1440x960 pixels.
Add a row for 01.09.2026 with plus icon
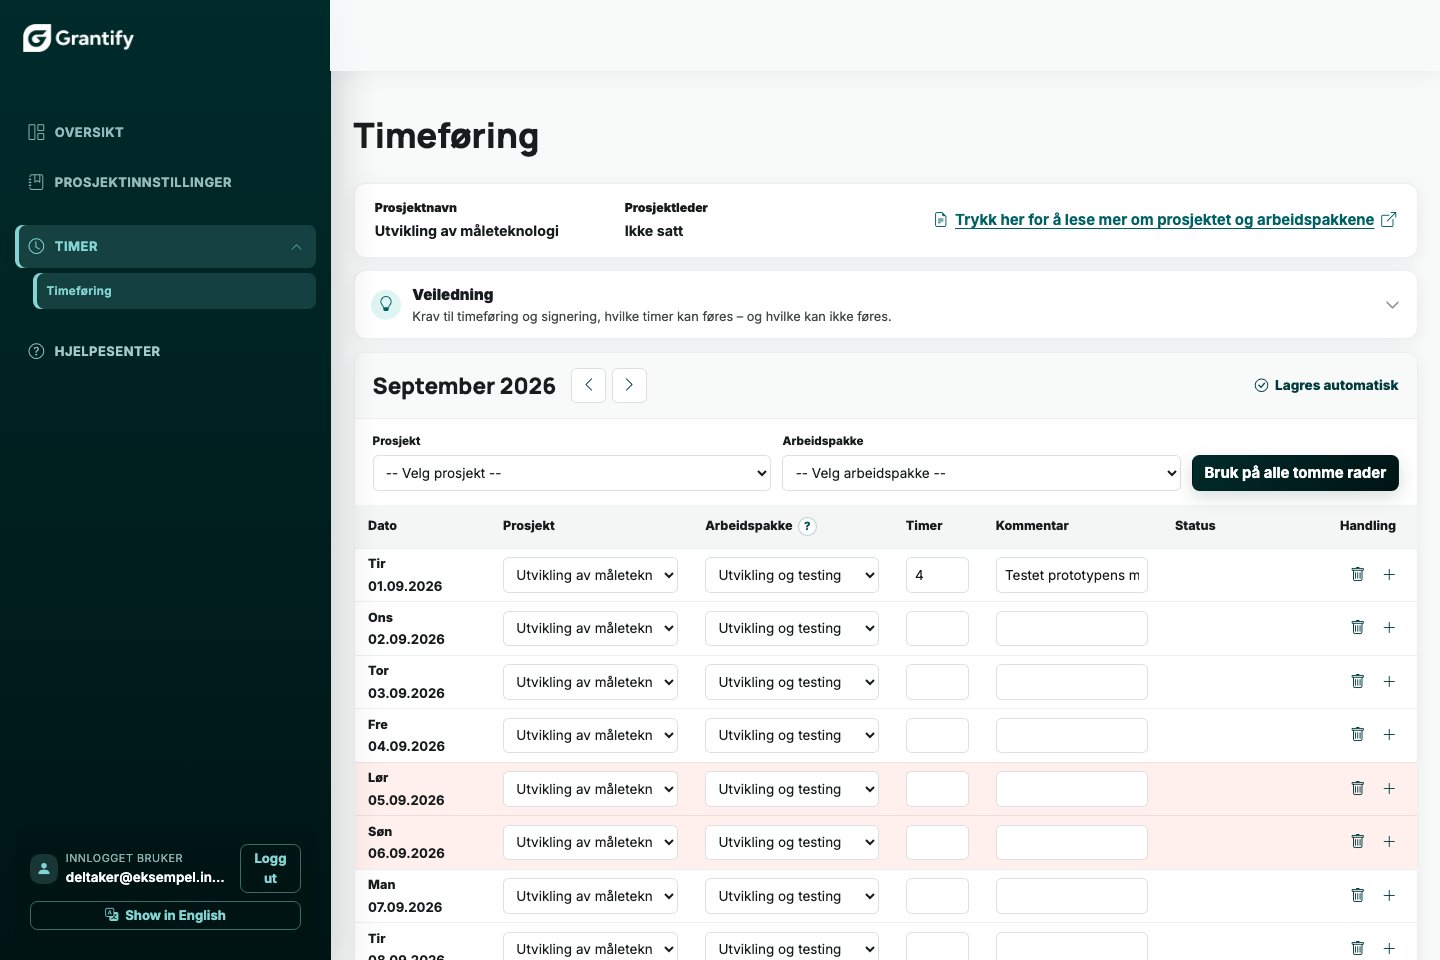tap(1389, 574)
